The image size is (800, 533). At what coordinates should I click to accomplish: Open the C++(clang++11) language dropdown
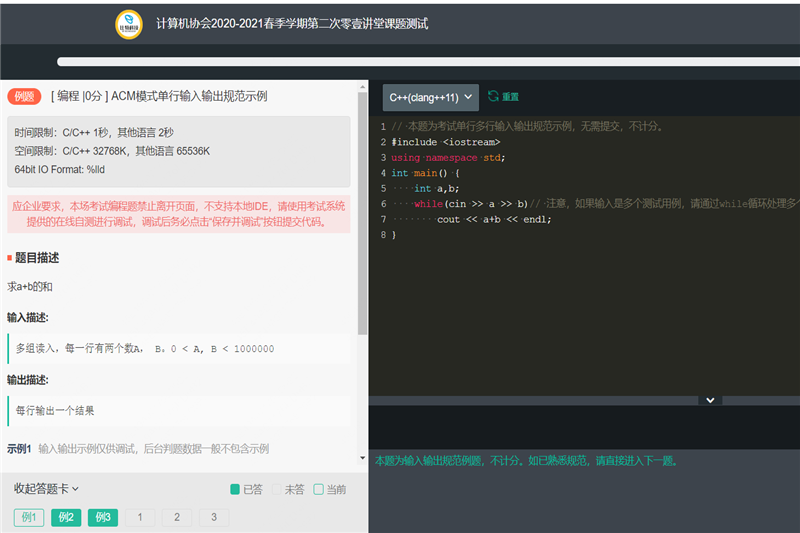click(430, 97)
